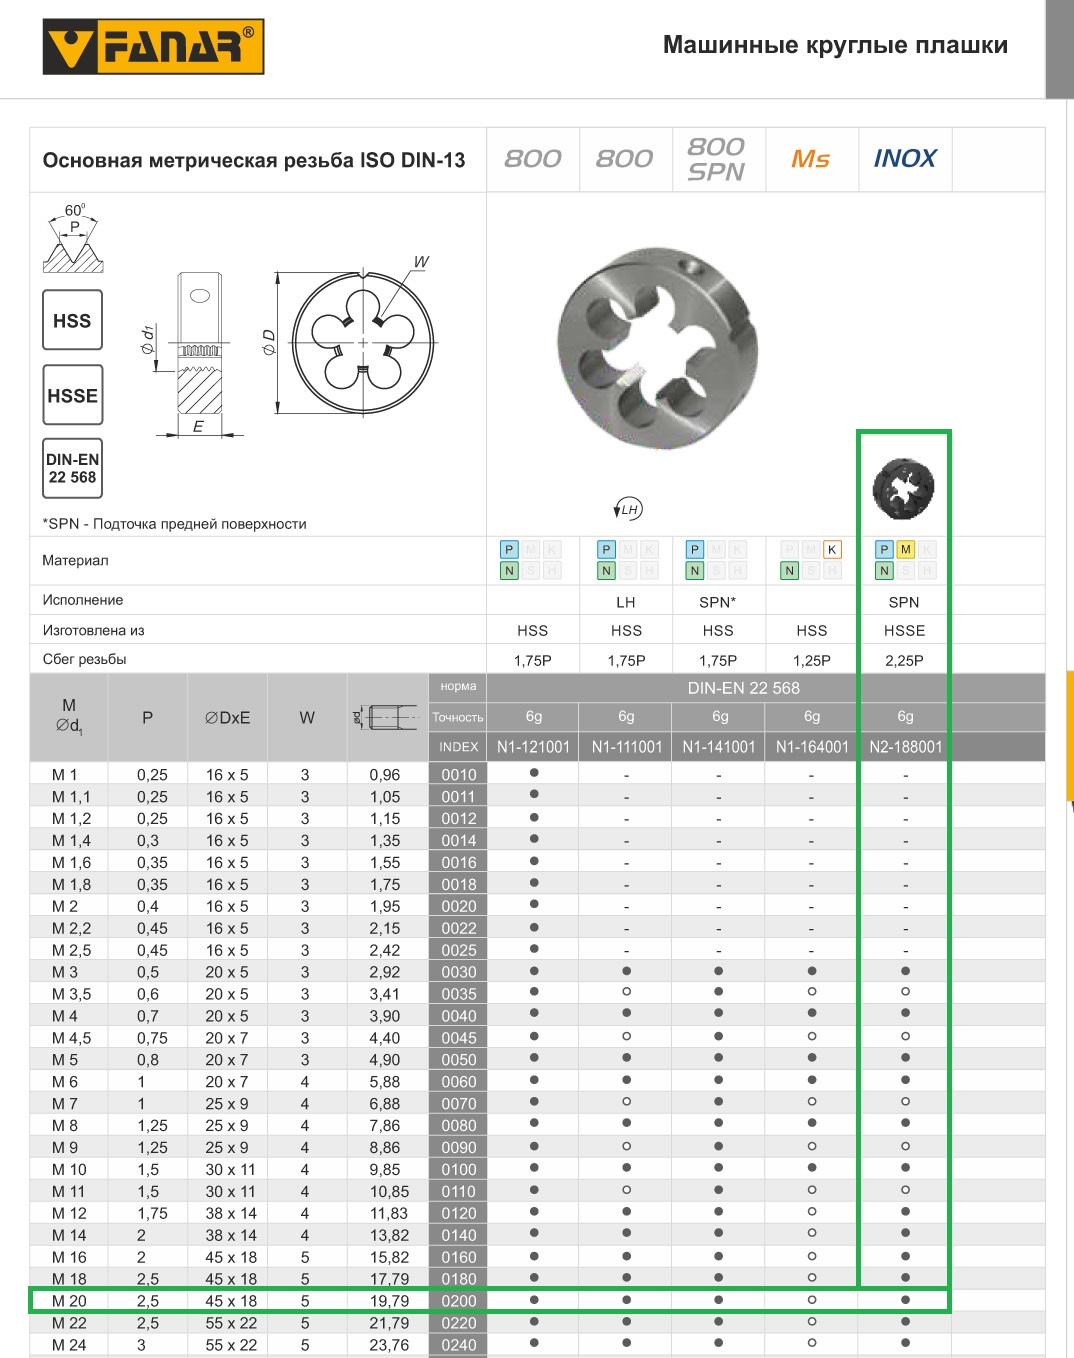Click the HSSE badge icon

72,395
